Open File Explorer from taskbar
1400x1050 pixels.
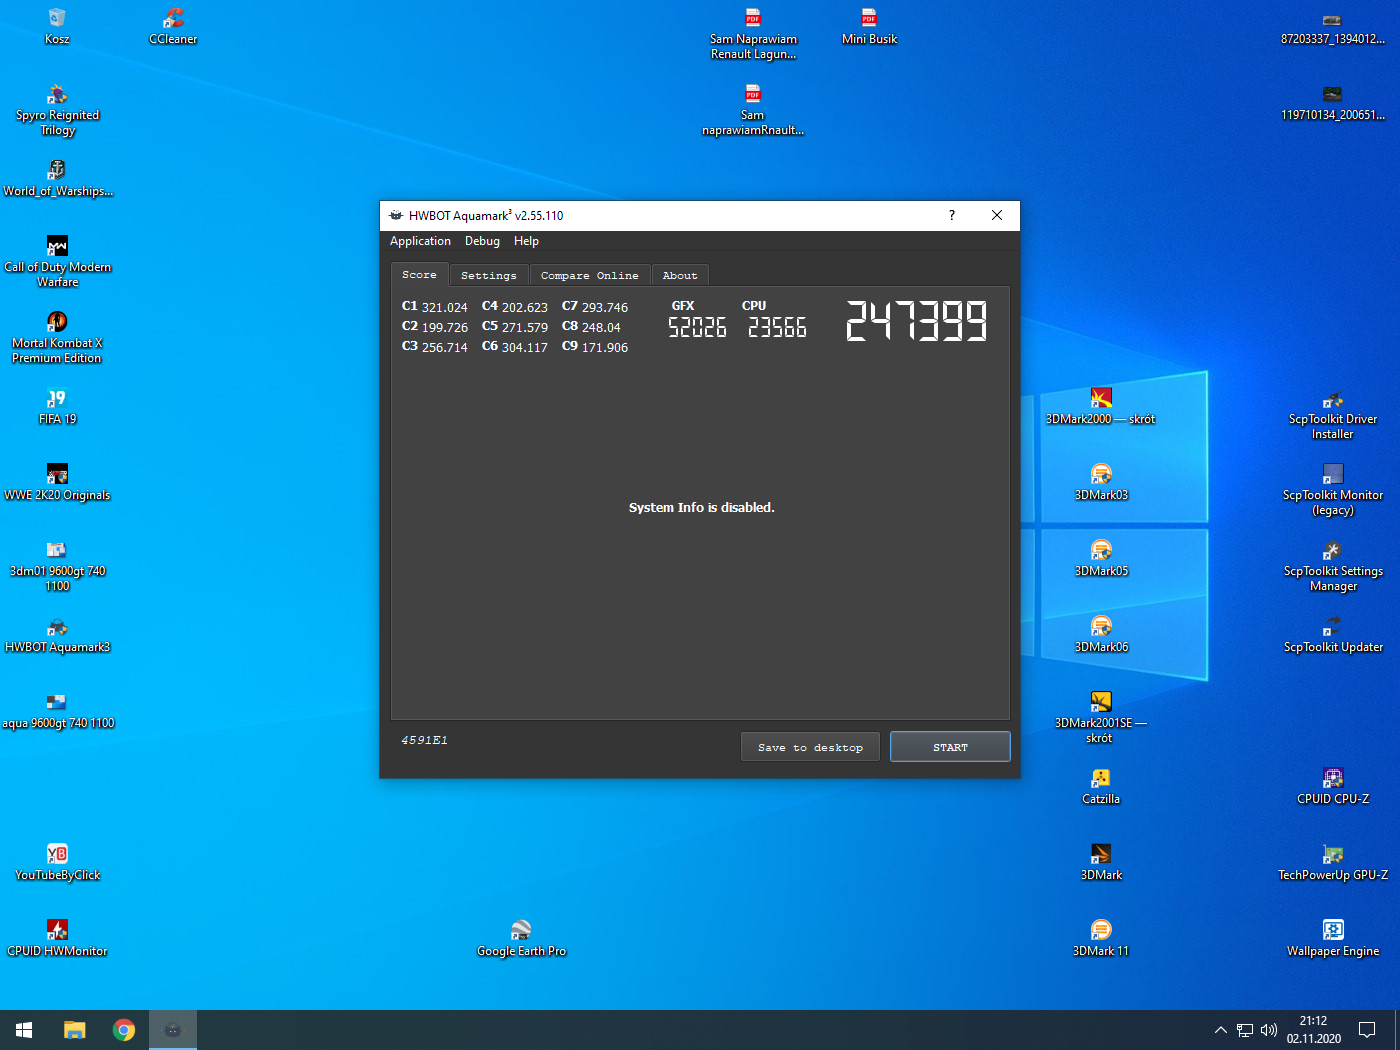[75, 1030]
